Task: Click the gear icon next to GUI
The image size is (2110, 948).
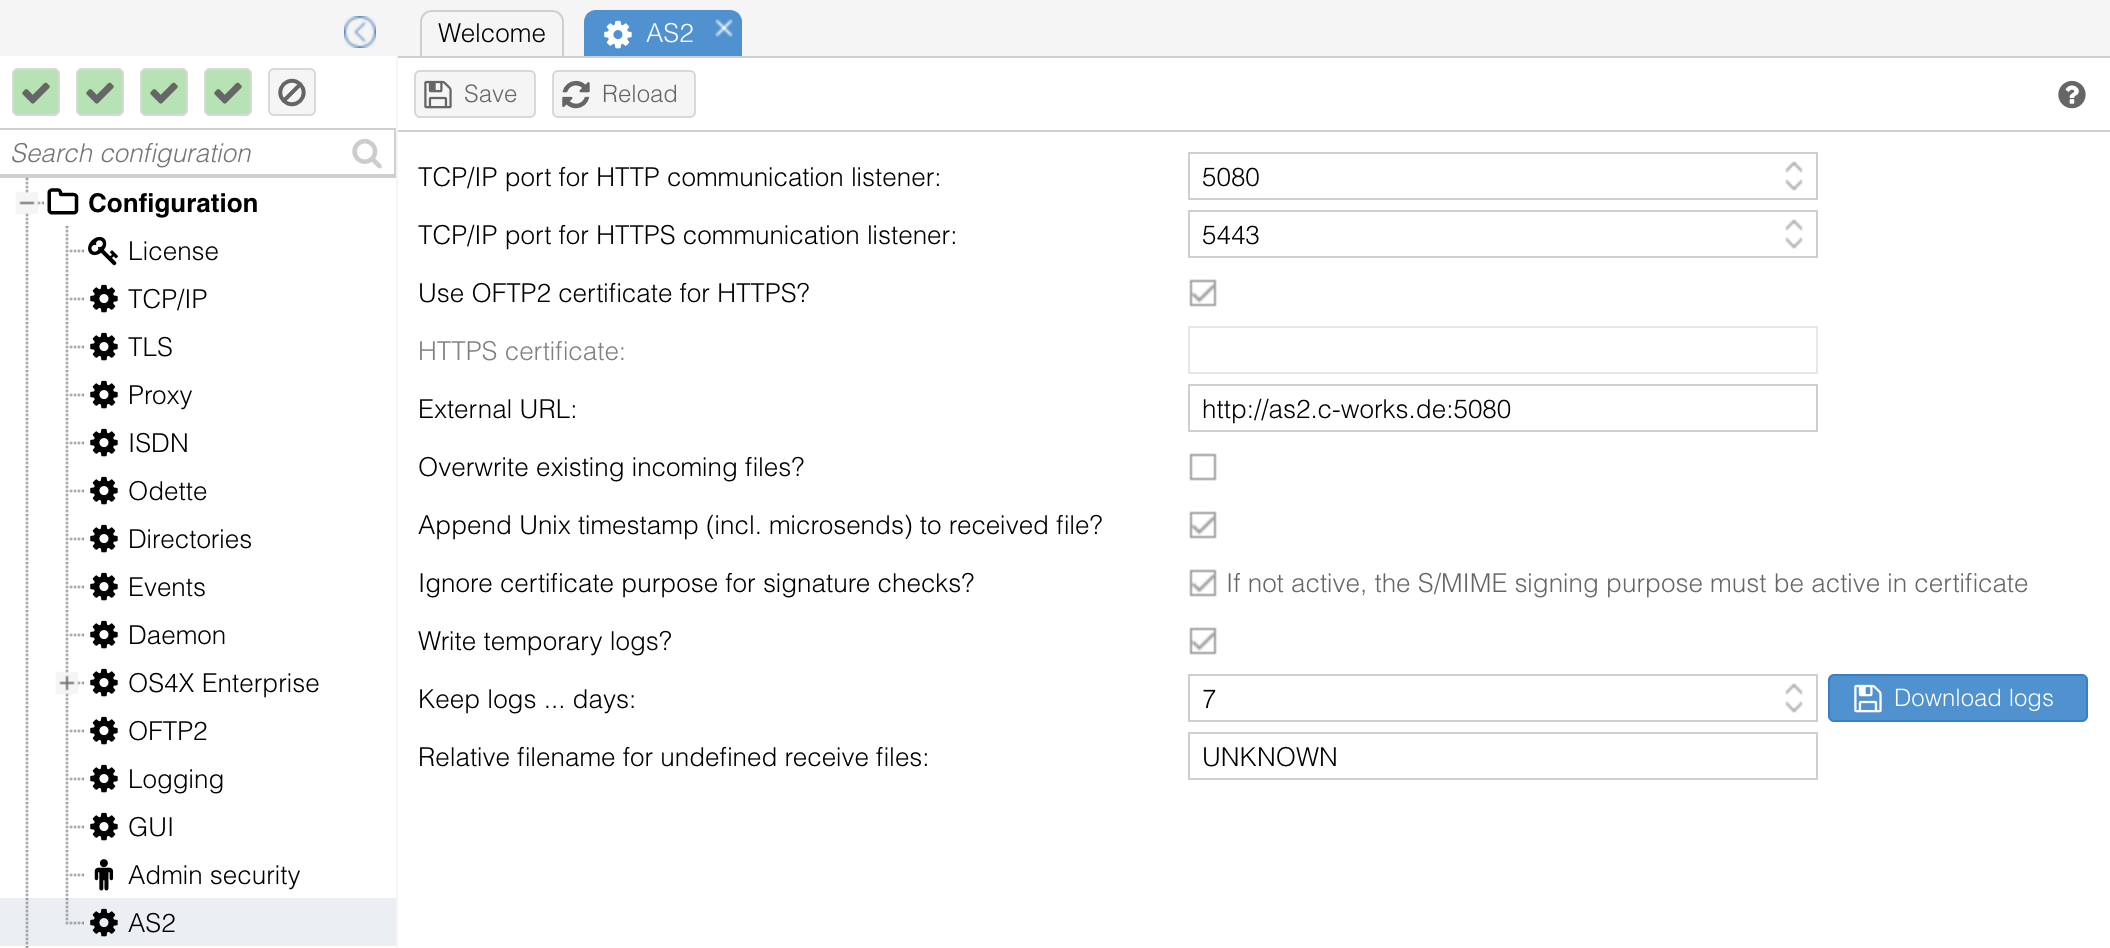Action: pos(104,827)
